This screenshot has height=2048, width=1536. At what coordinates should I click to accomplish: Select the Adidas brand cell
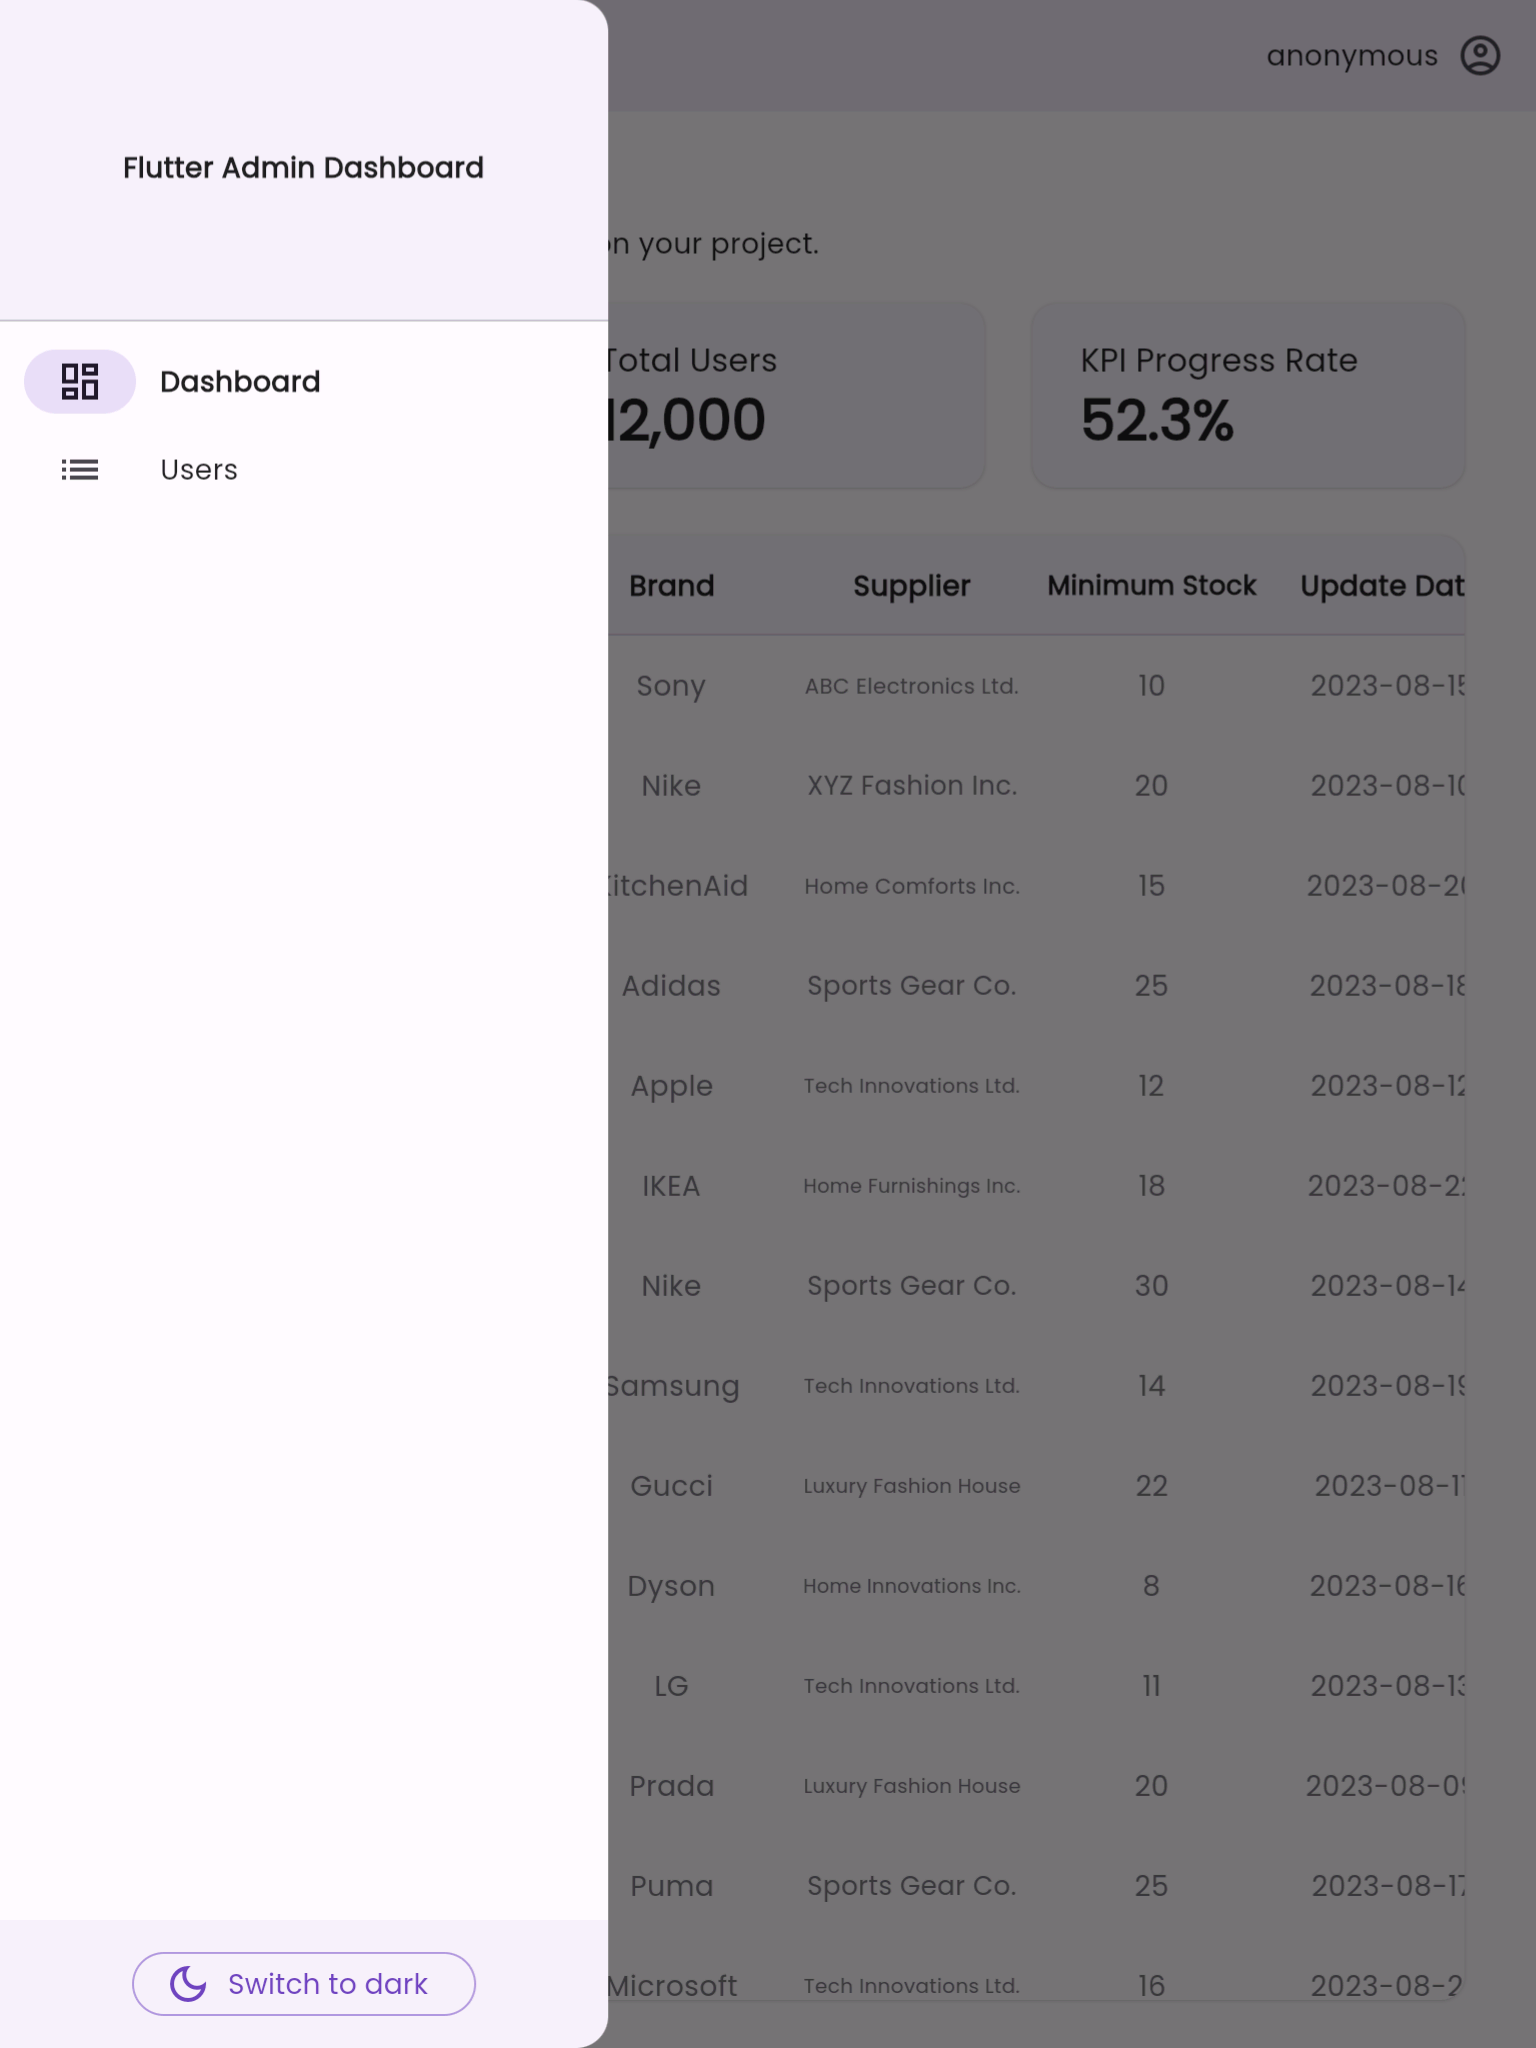point(671,986)
